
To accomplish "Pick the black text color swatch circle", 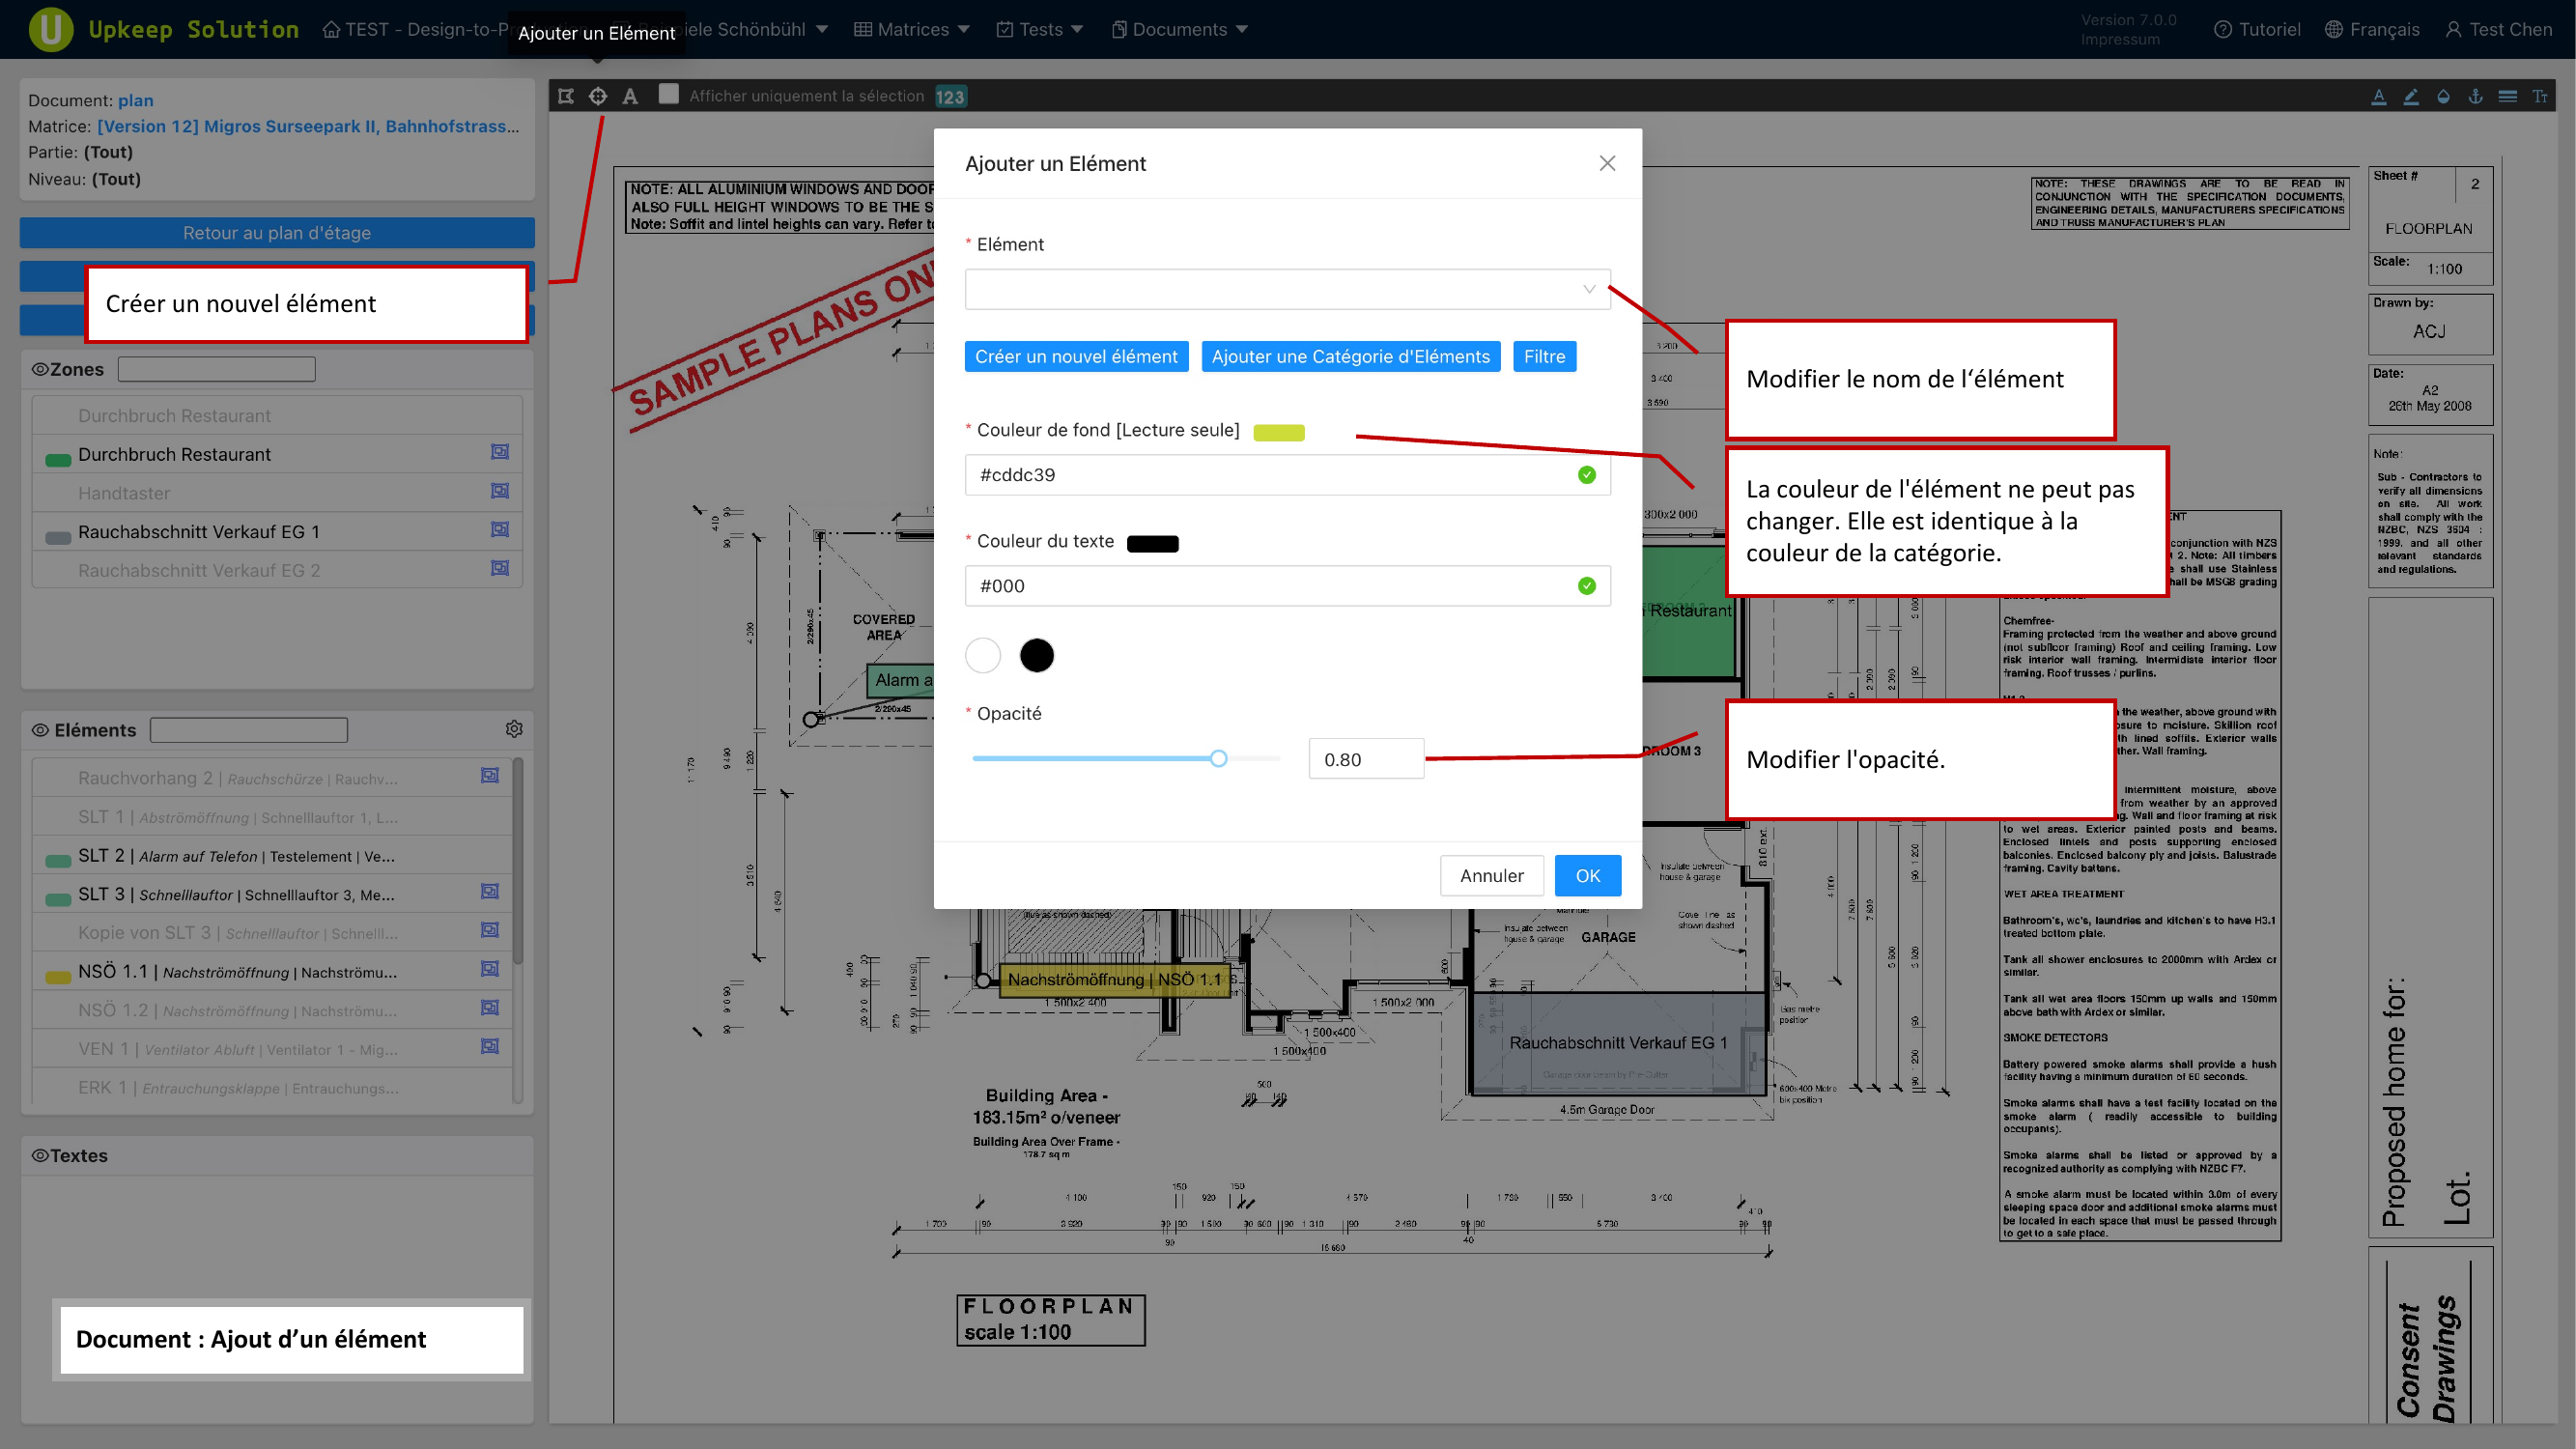I will point(1036,655).
